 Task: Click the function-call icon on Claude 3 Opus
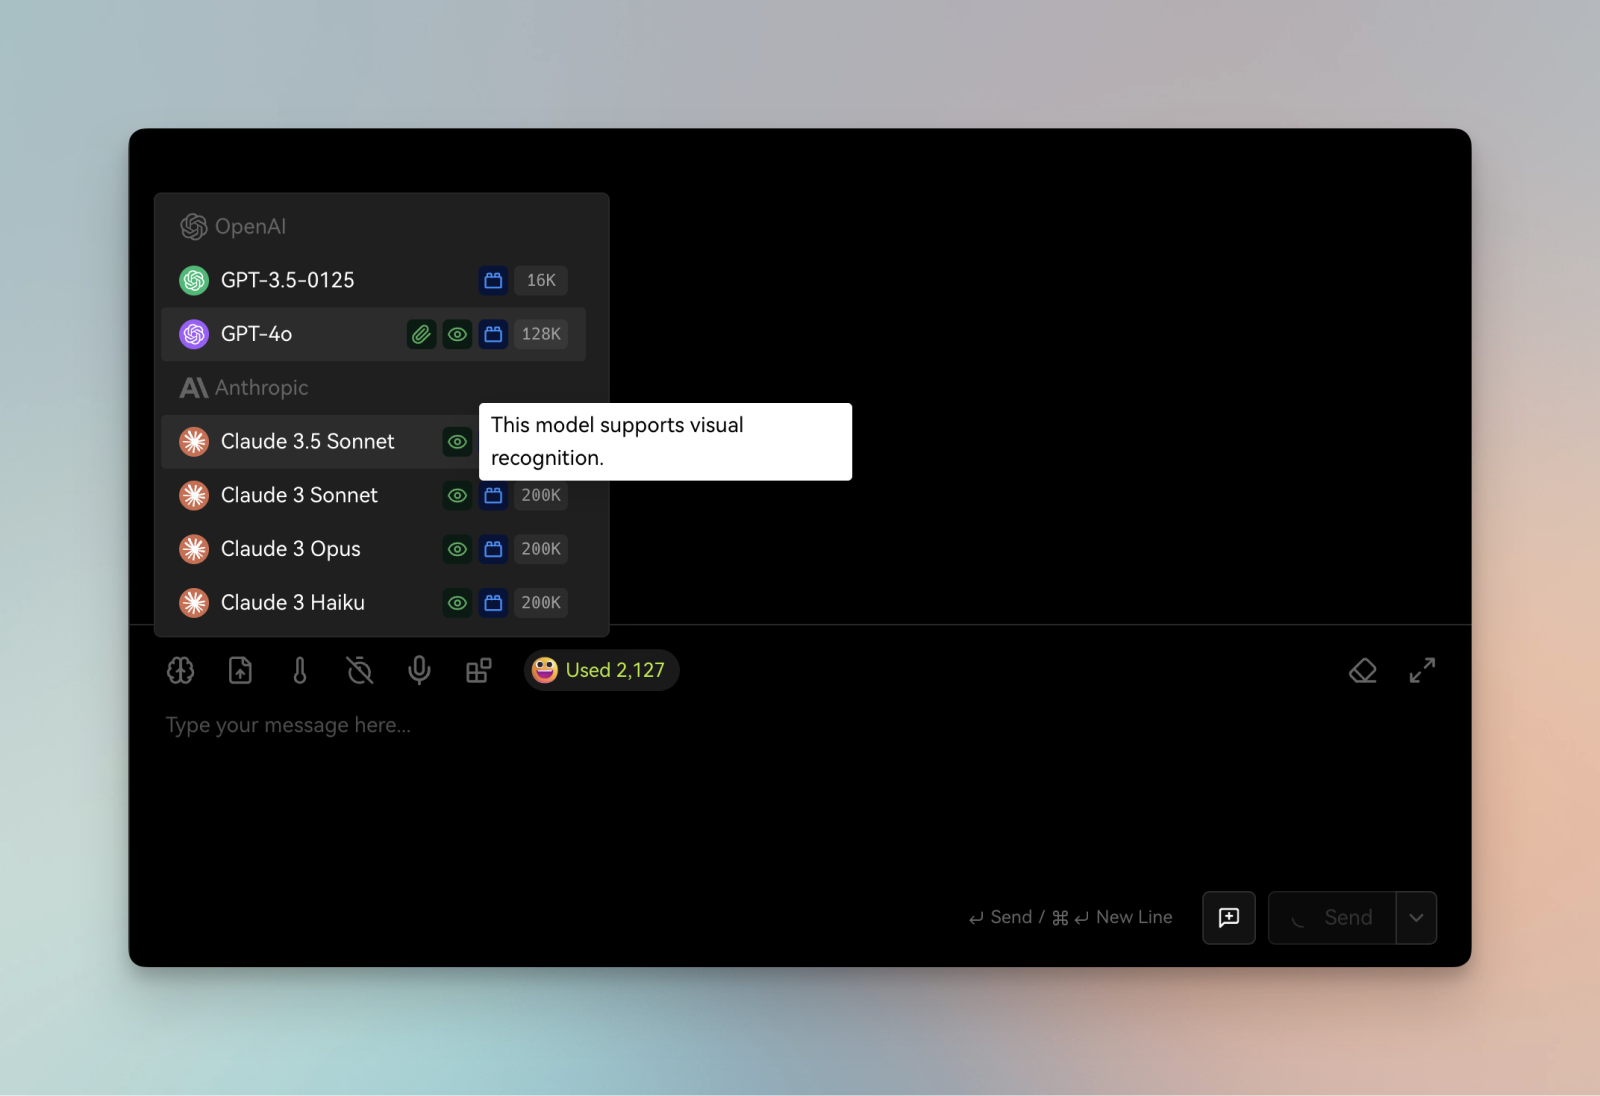493,549
